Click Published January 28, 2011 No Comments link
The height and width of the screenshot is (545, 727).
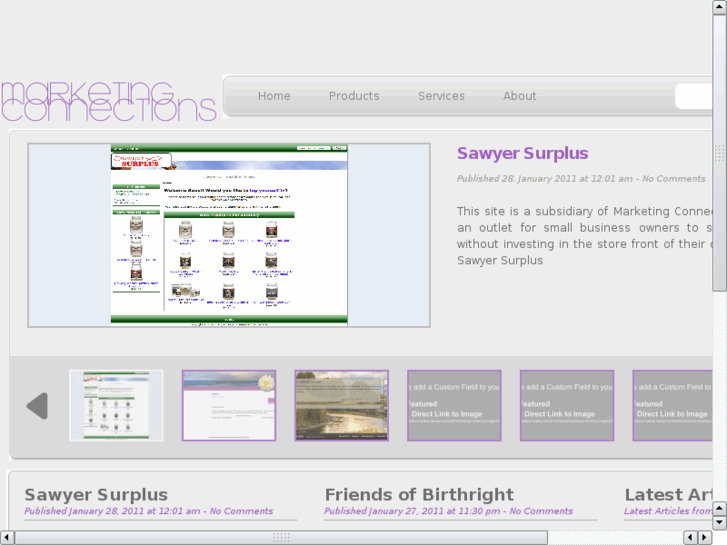pyautogui.click(x=148, y=511)
